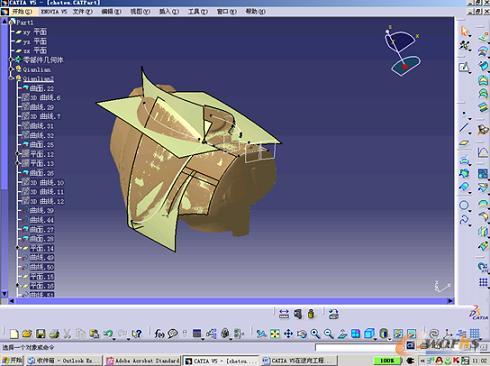The height and width of the screenshot is (366, 490).
Task: Click the Isometric View cube icon
Action: click(x=369, y=333)
